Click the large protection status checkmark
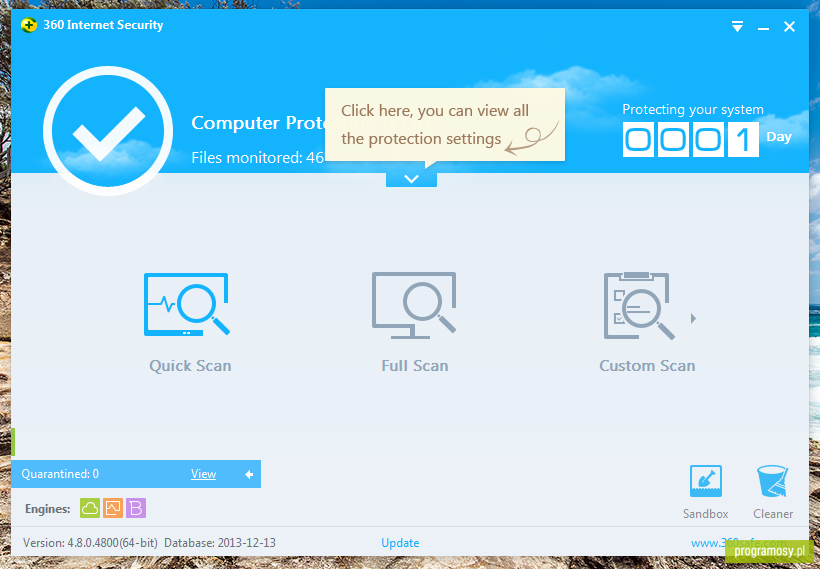This screenshot has height=569, width=820. click(108, 131)
